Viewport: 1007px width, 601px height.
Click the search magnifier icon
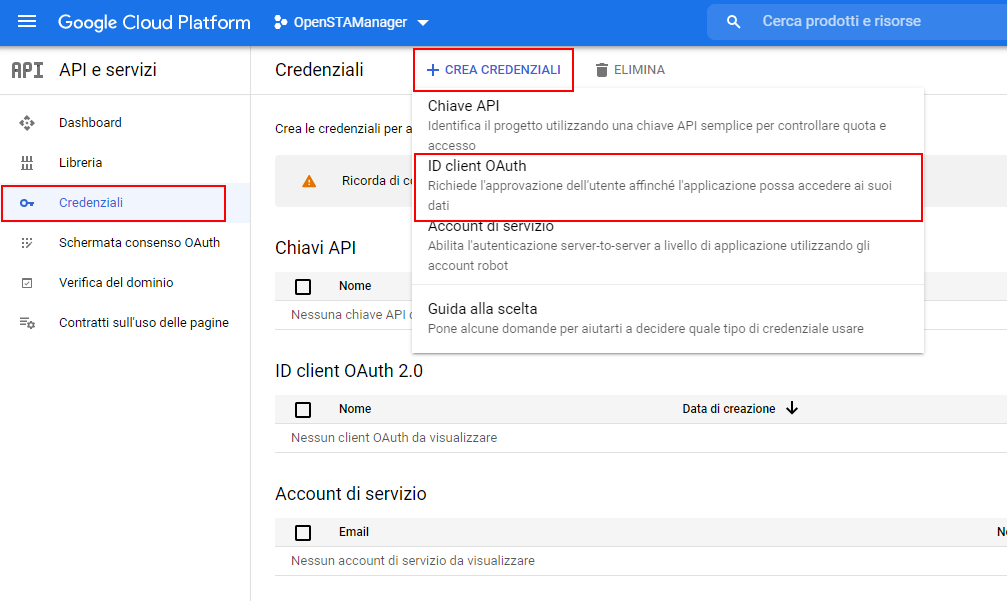click(x=734, y=22)
